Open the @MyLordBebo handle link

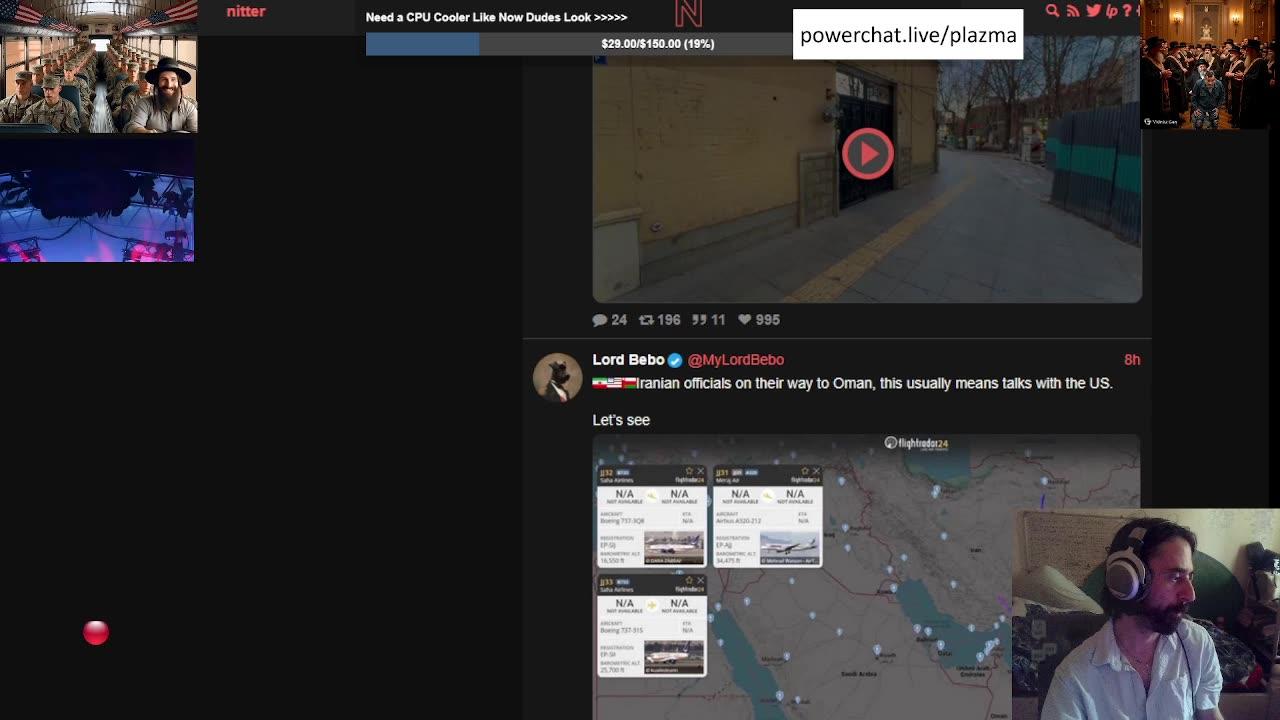(x=736, y=360)
